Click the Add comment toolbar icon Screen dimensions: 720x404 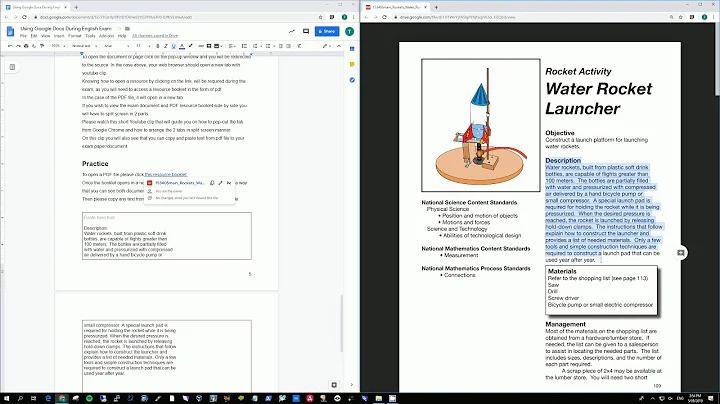click(x=209, y=46)
